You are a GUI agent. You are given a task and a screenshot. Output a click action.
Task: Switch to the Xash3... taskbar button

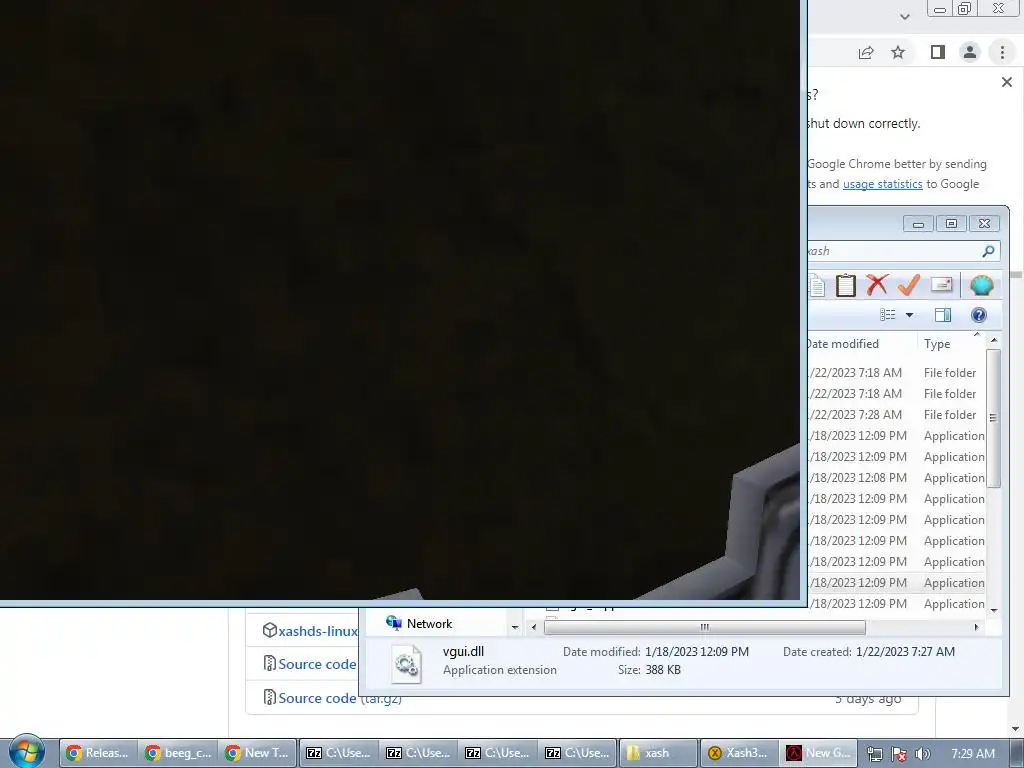click(738, 753)
